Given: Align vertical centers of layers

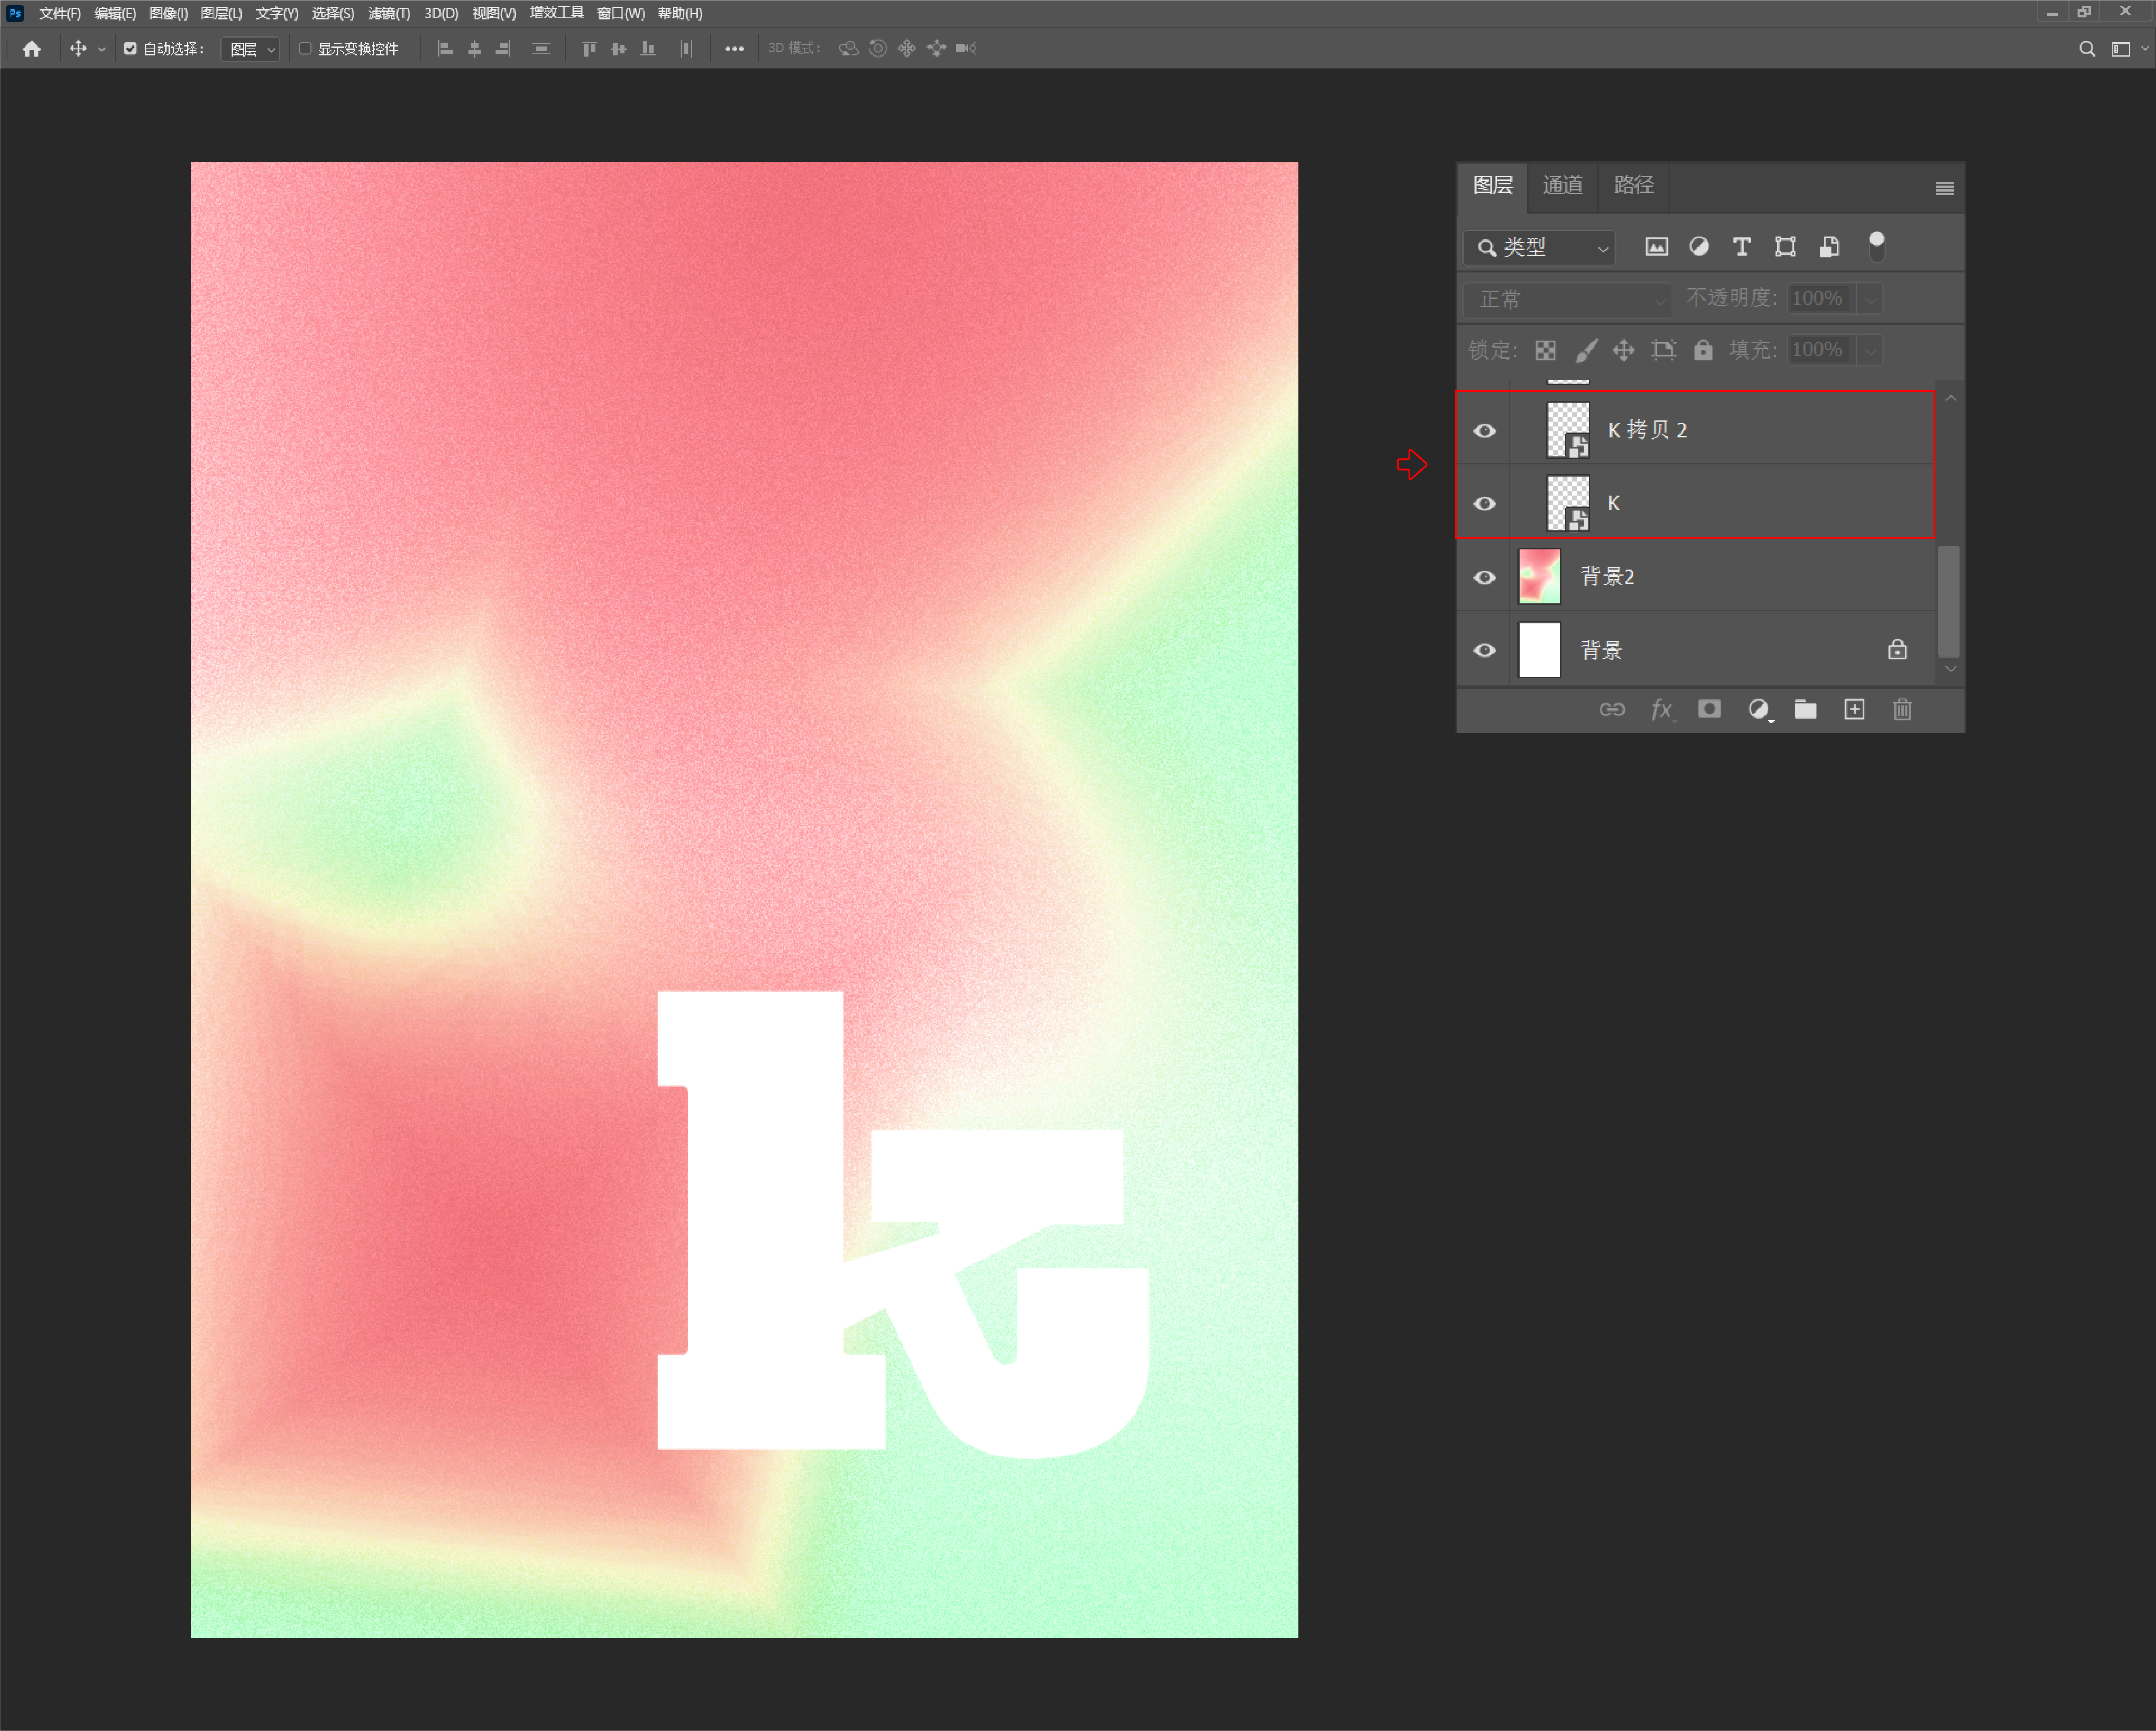Looking at the screenshot, I should [619, 49].
